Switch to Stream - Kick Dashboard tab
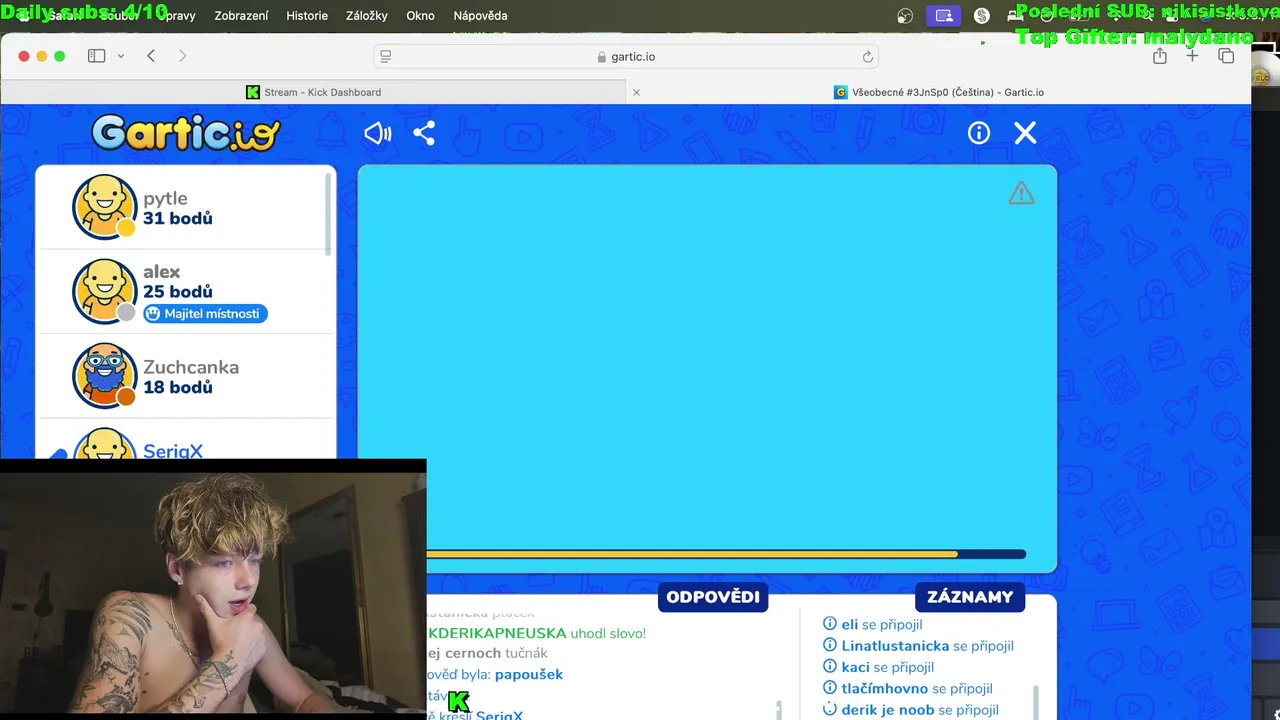 point(313,92)
